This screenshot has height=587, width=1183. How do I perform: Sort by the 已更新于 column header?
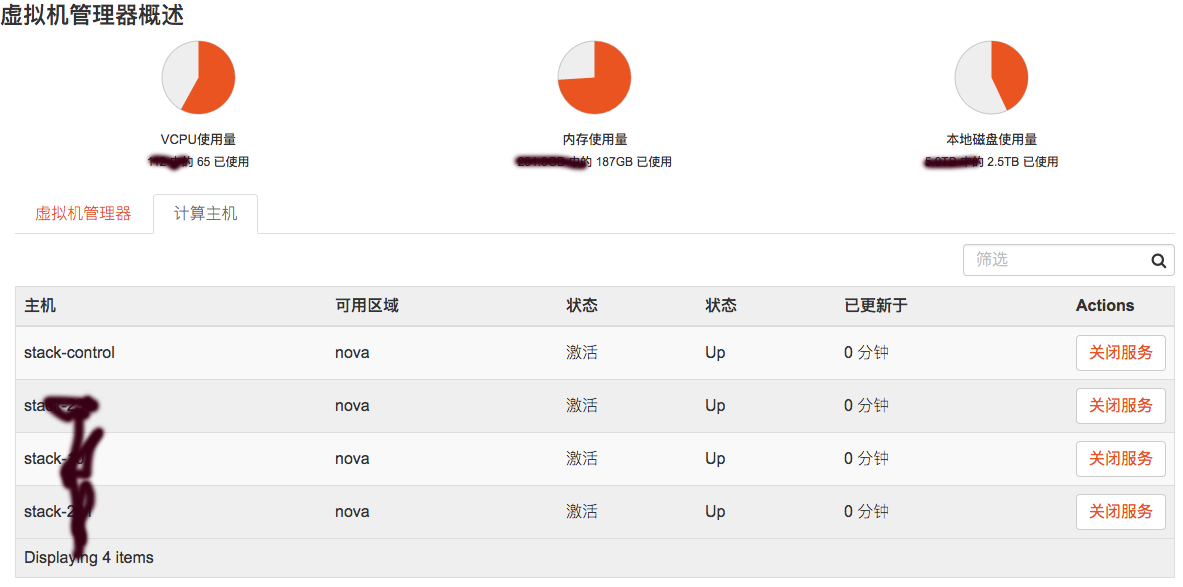point(875,306)
